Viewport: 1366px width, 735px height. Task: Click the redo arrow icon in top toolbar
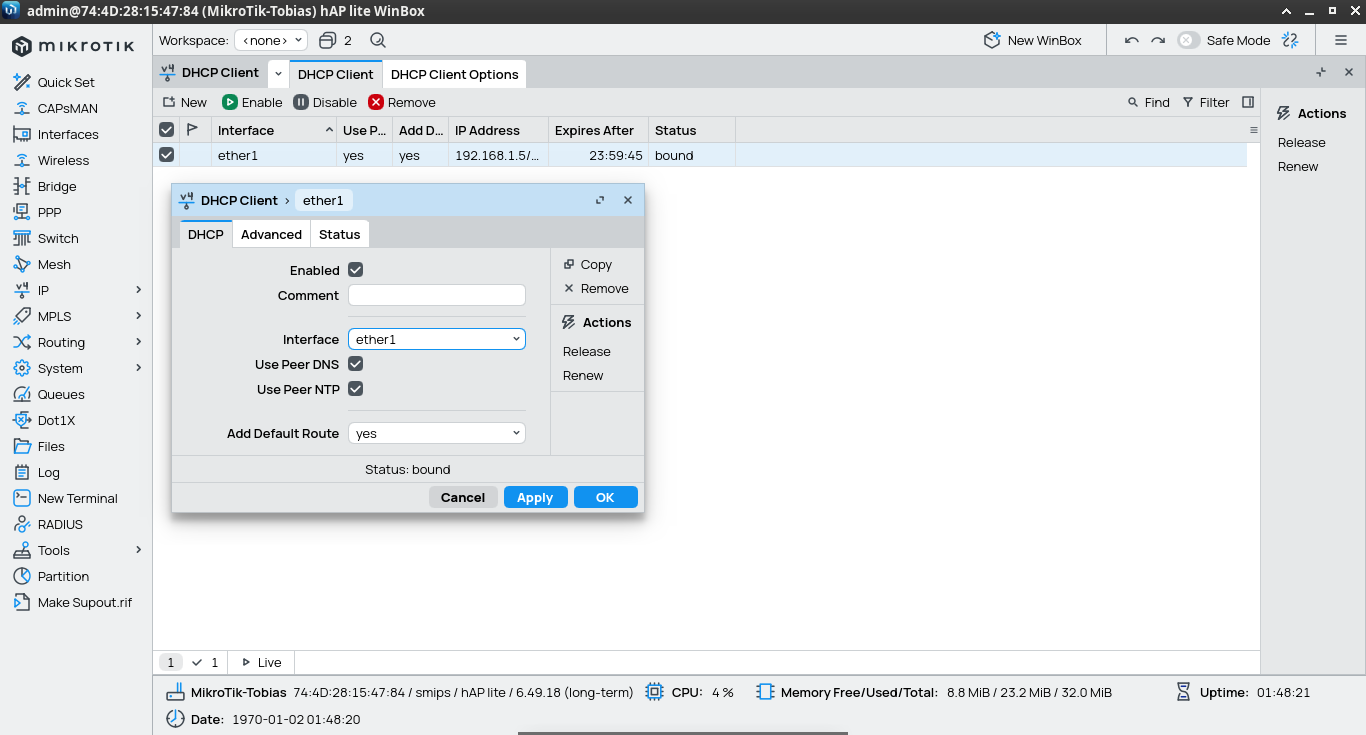1158,40
